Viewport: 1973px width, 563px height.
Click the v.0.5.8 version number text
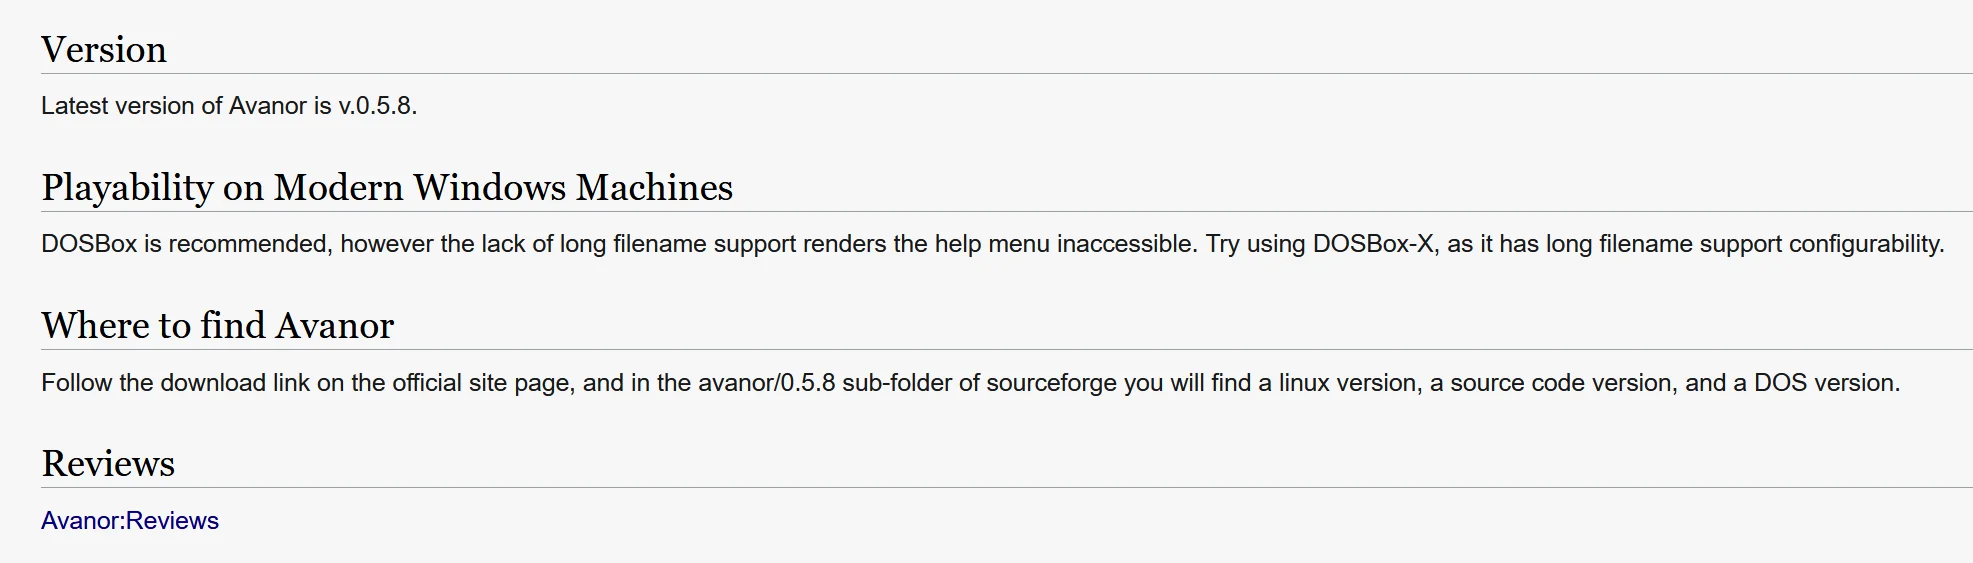coord(377,106)
